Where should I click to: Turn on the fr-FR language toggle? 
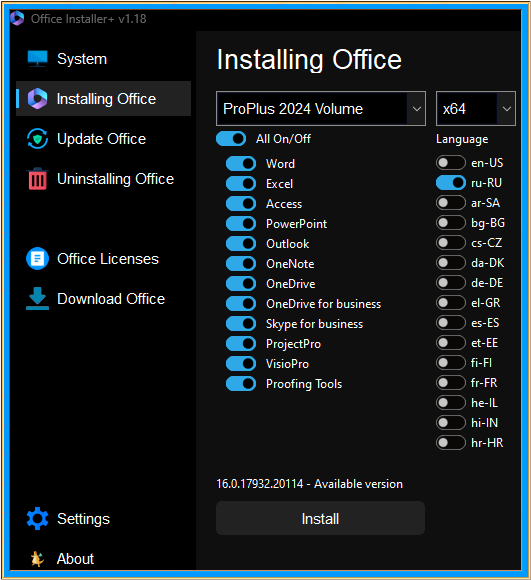pyautogui.click(x=451, y=382)
